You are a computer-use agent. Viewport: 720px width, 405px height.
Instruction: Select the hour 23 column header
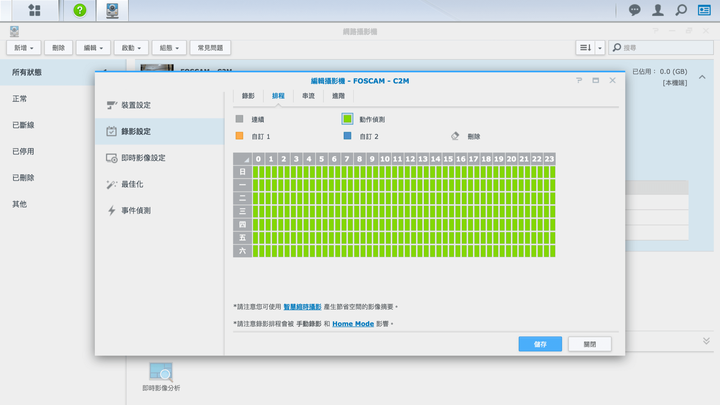549,159
